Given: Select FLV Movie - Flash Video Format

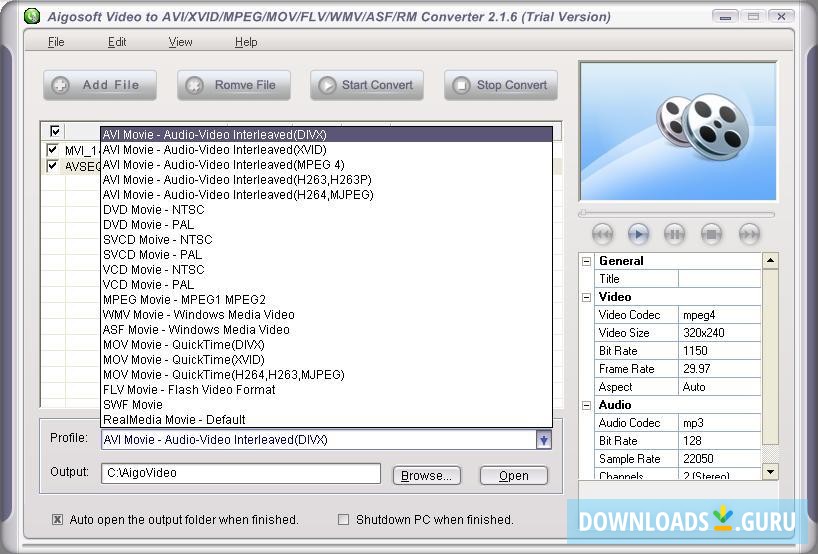Looking at the screenshot, I should (326, 390).
